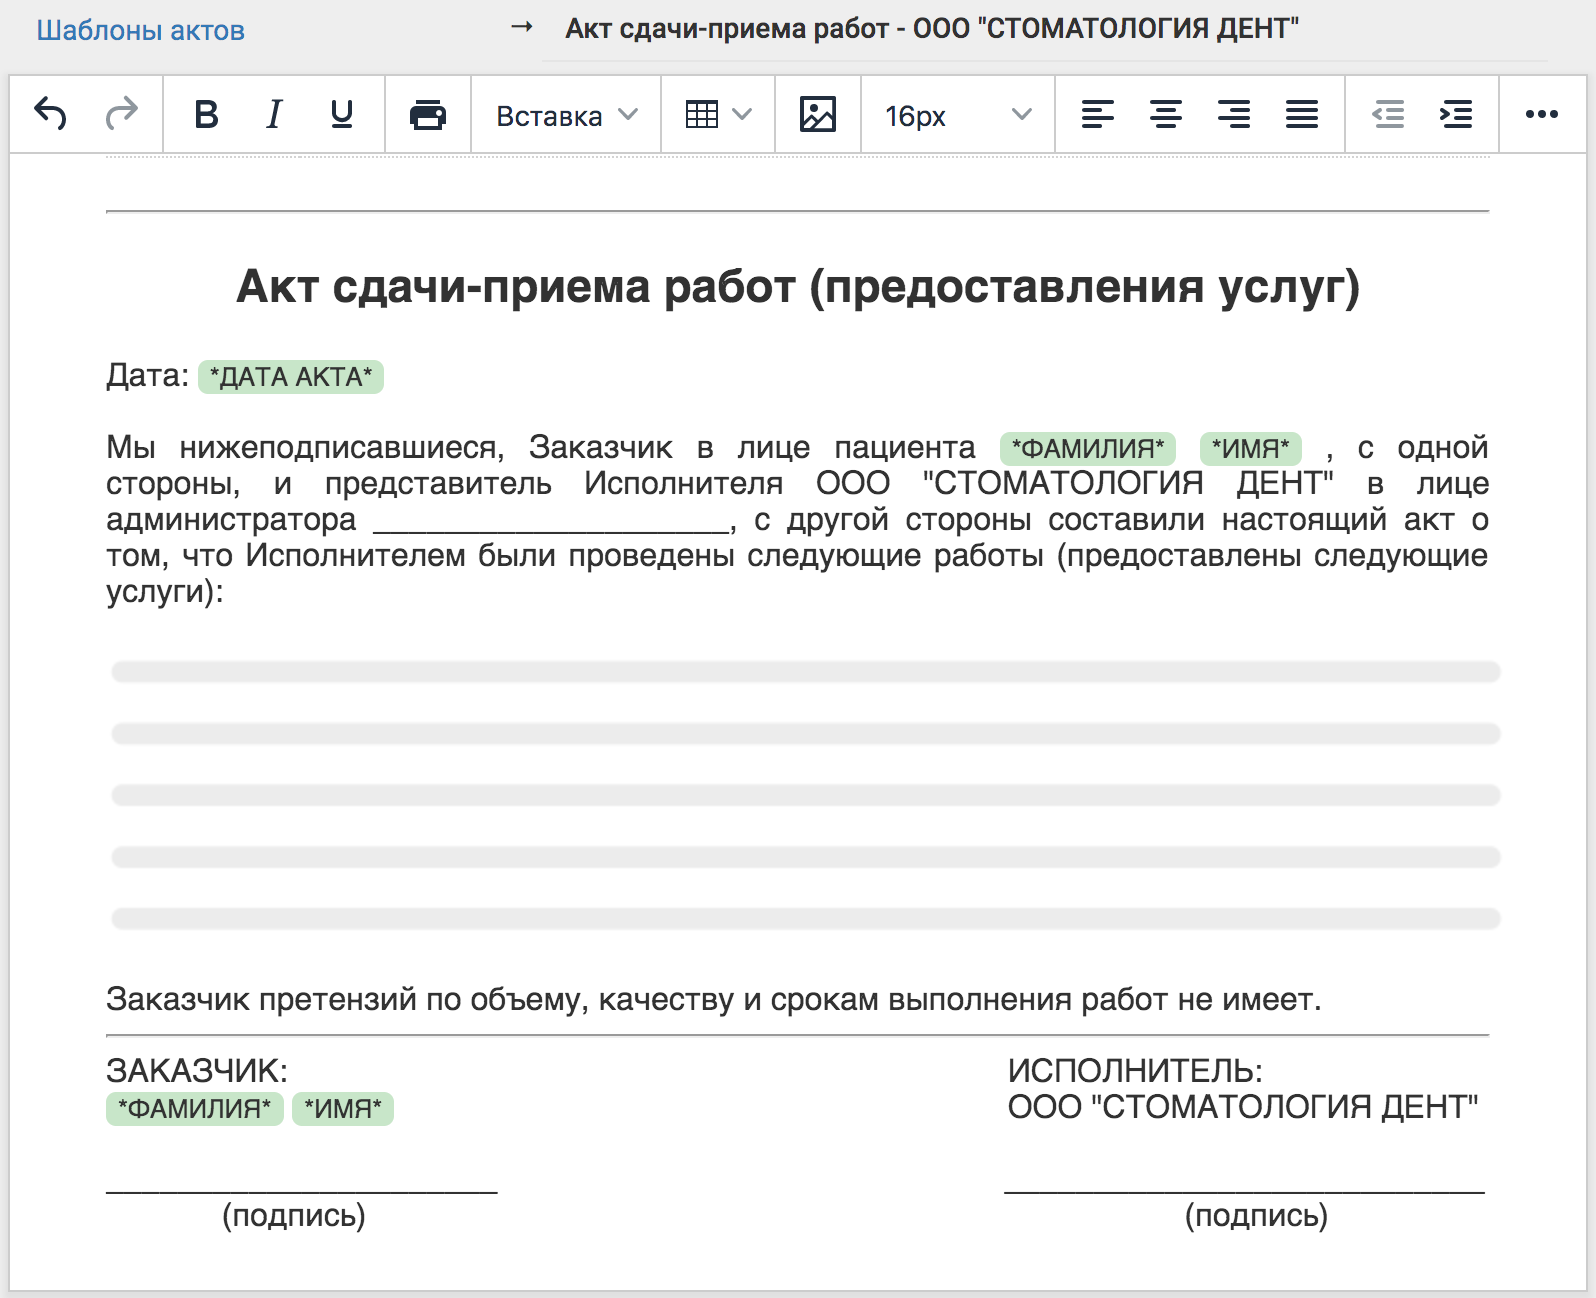Click the Redo arrow icon

click(x=122, y=114)
